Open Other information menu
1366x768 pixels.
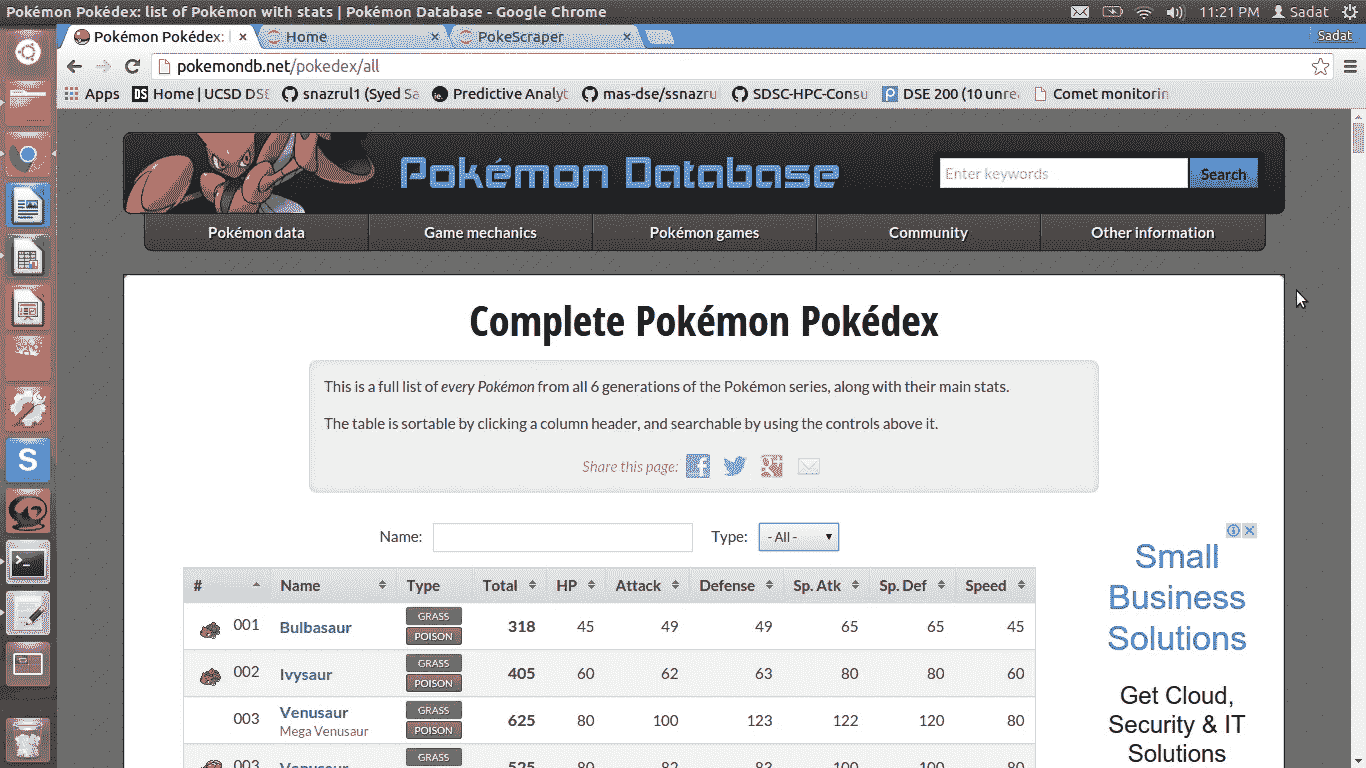click(x=1152, y=232)
